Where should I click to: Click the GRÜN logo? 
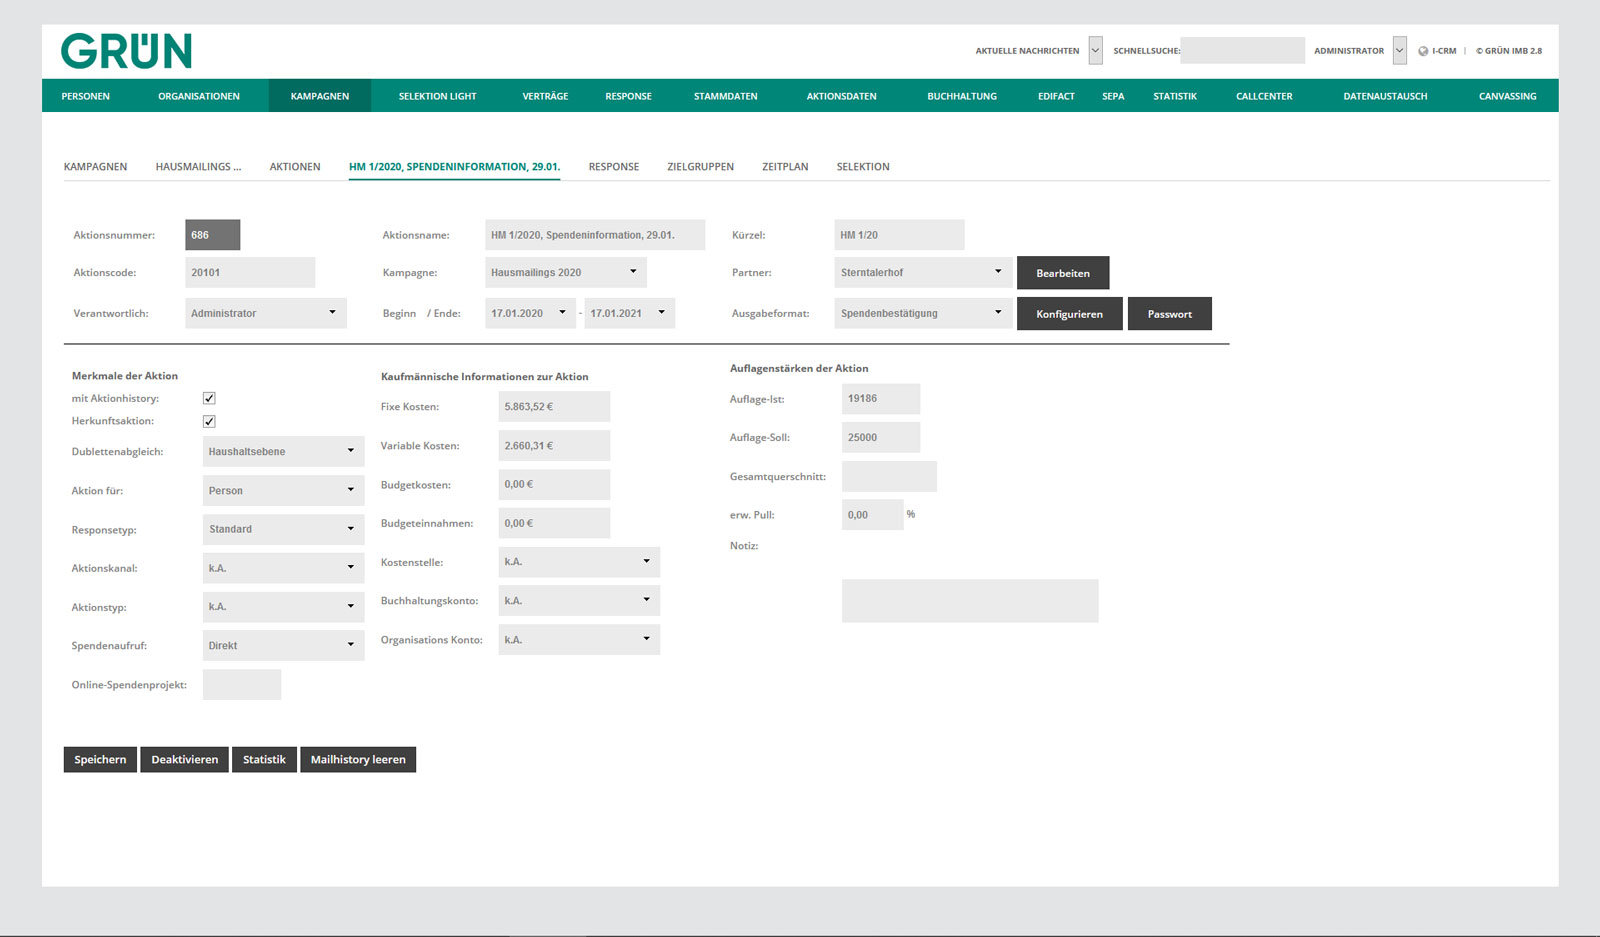coord(126,51)
